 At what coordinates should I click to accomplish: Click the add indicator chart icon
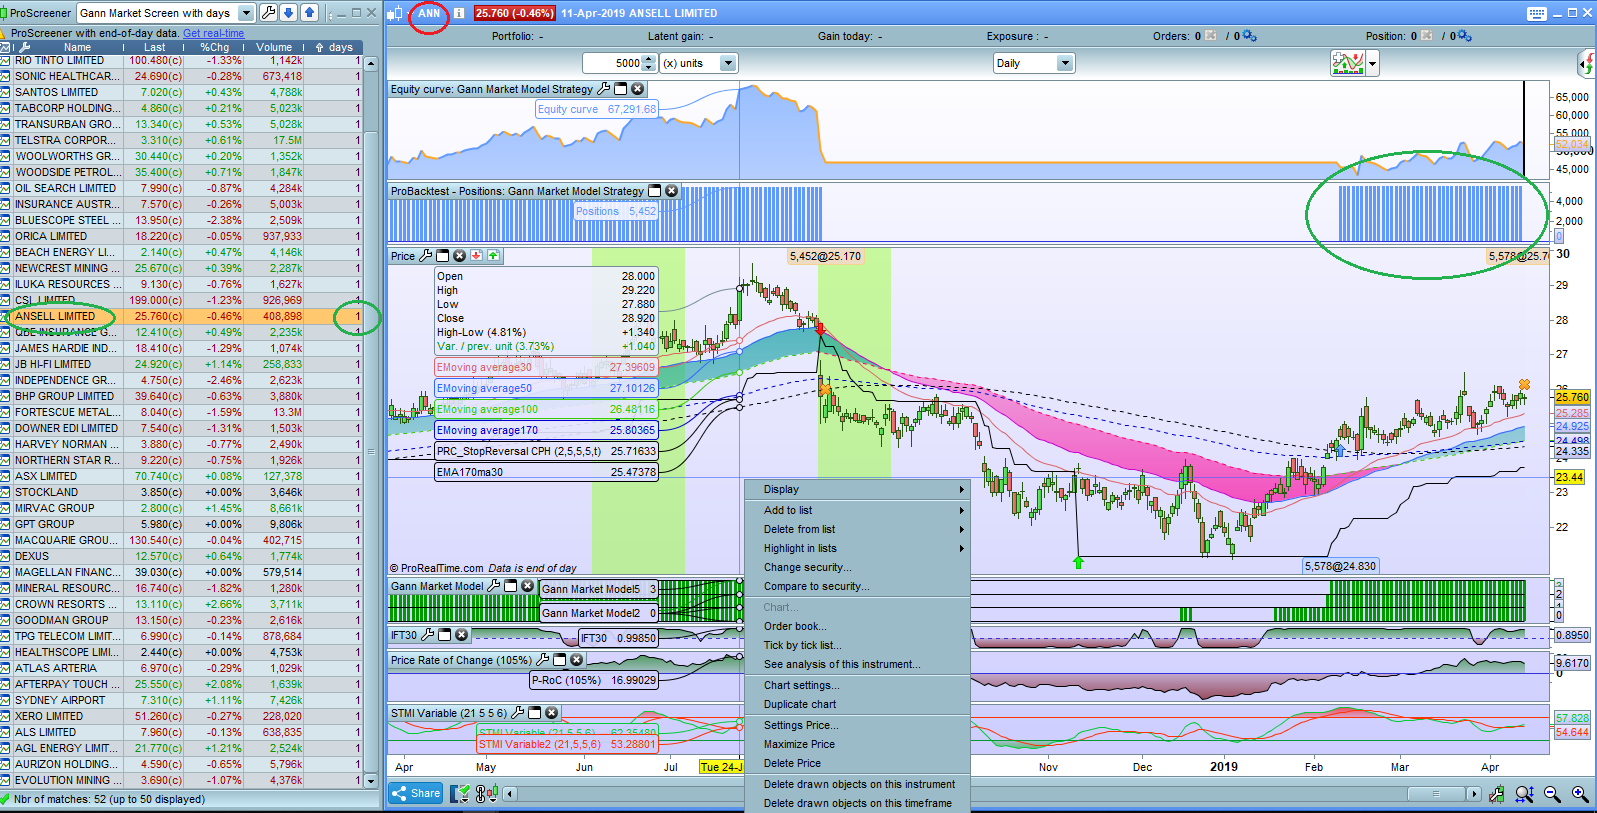tap(1348, 63)
